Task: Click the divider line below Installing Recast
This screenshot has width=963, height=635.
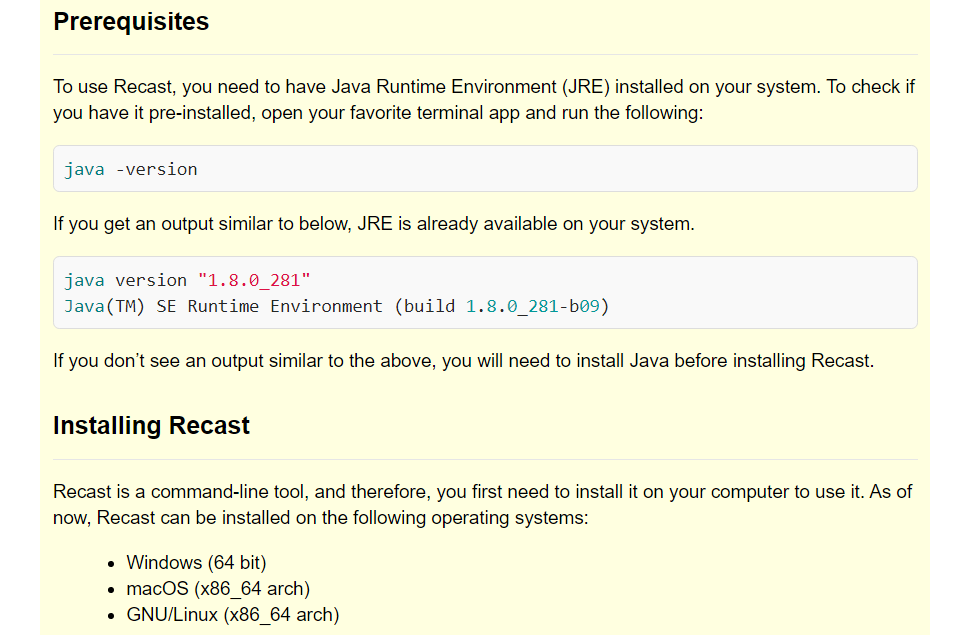Action: tap(484, 459)
